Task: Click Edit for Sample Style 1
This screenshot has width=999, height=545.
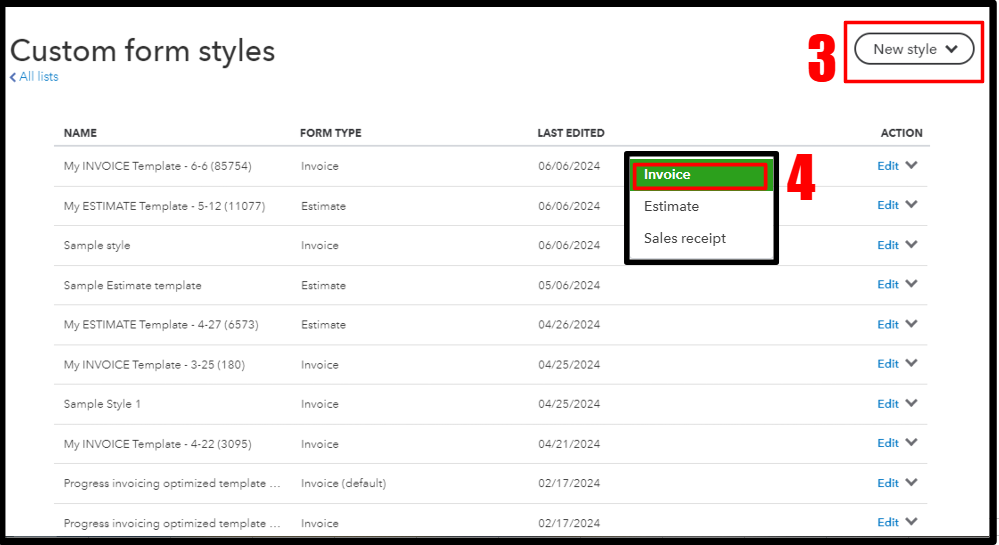Action: click(x=887, y=404)
